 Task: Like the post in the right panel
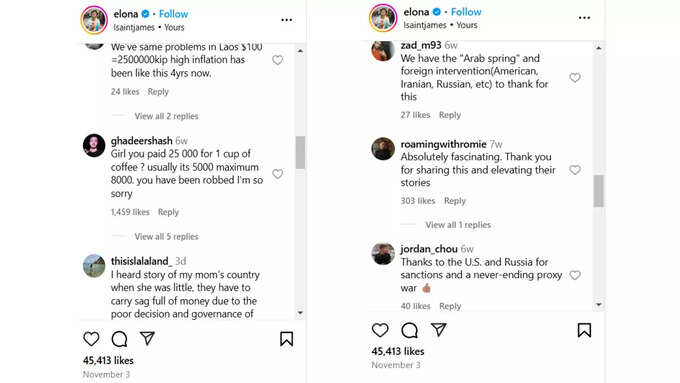380,330
